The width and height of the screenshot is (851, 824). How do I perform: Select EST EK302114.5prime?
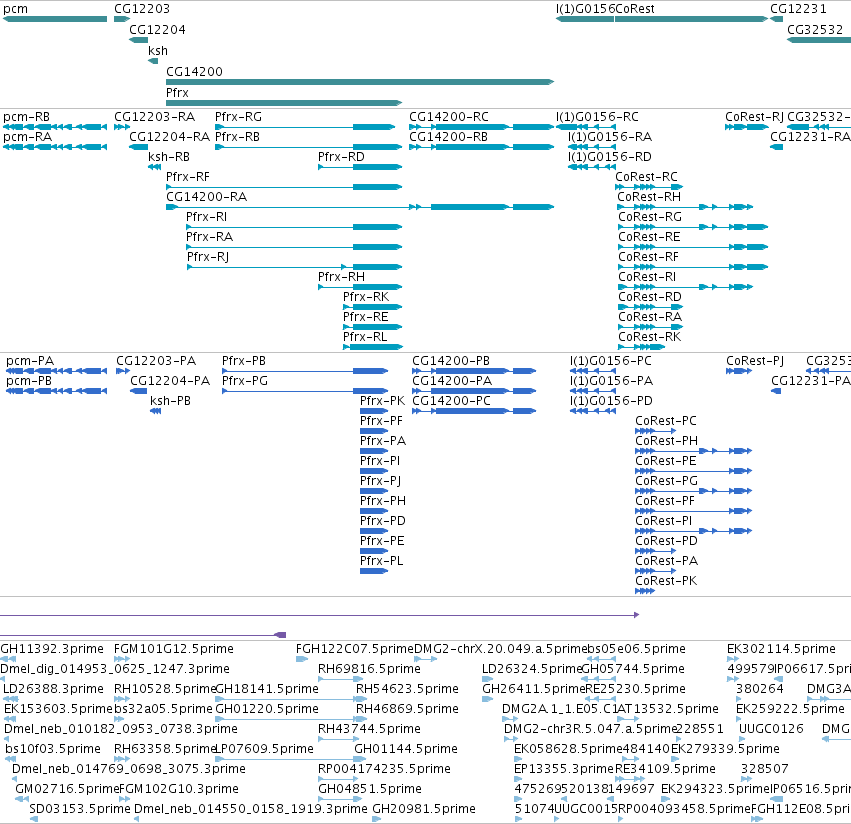click(x=731, y=659)
